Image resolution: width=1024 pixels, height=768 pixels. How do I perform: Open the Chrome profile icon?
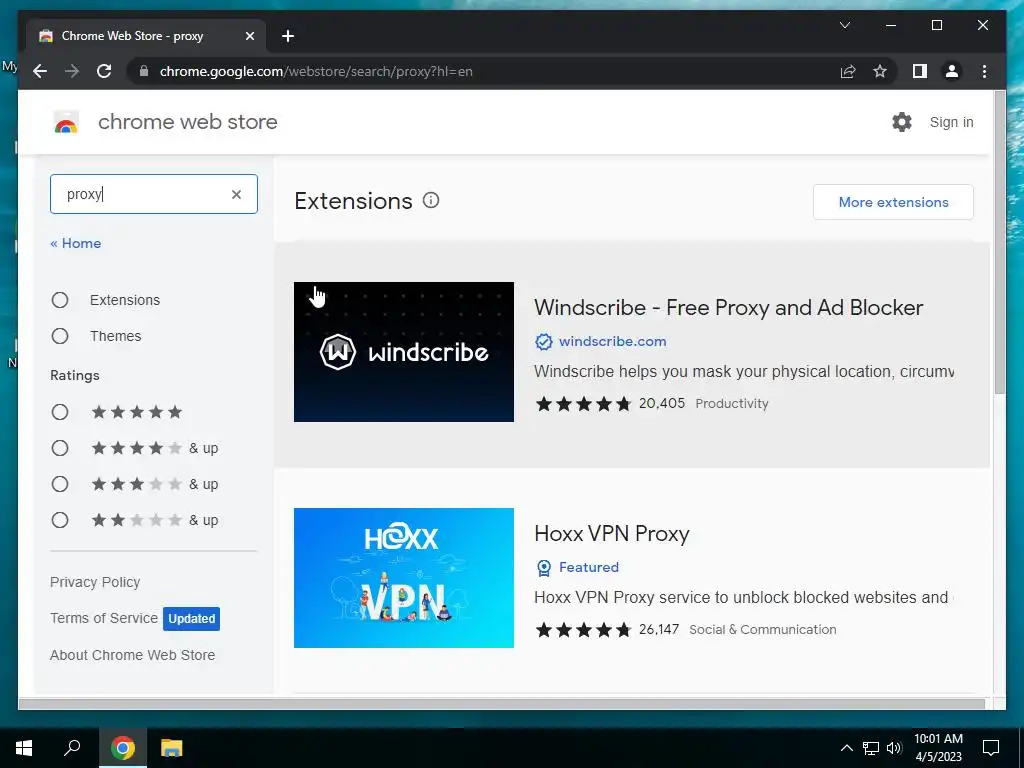click(x=952, y=71)
